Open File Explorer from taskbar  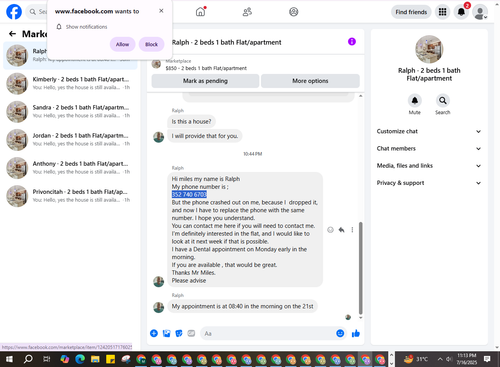click(95, 359)
